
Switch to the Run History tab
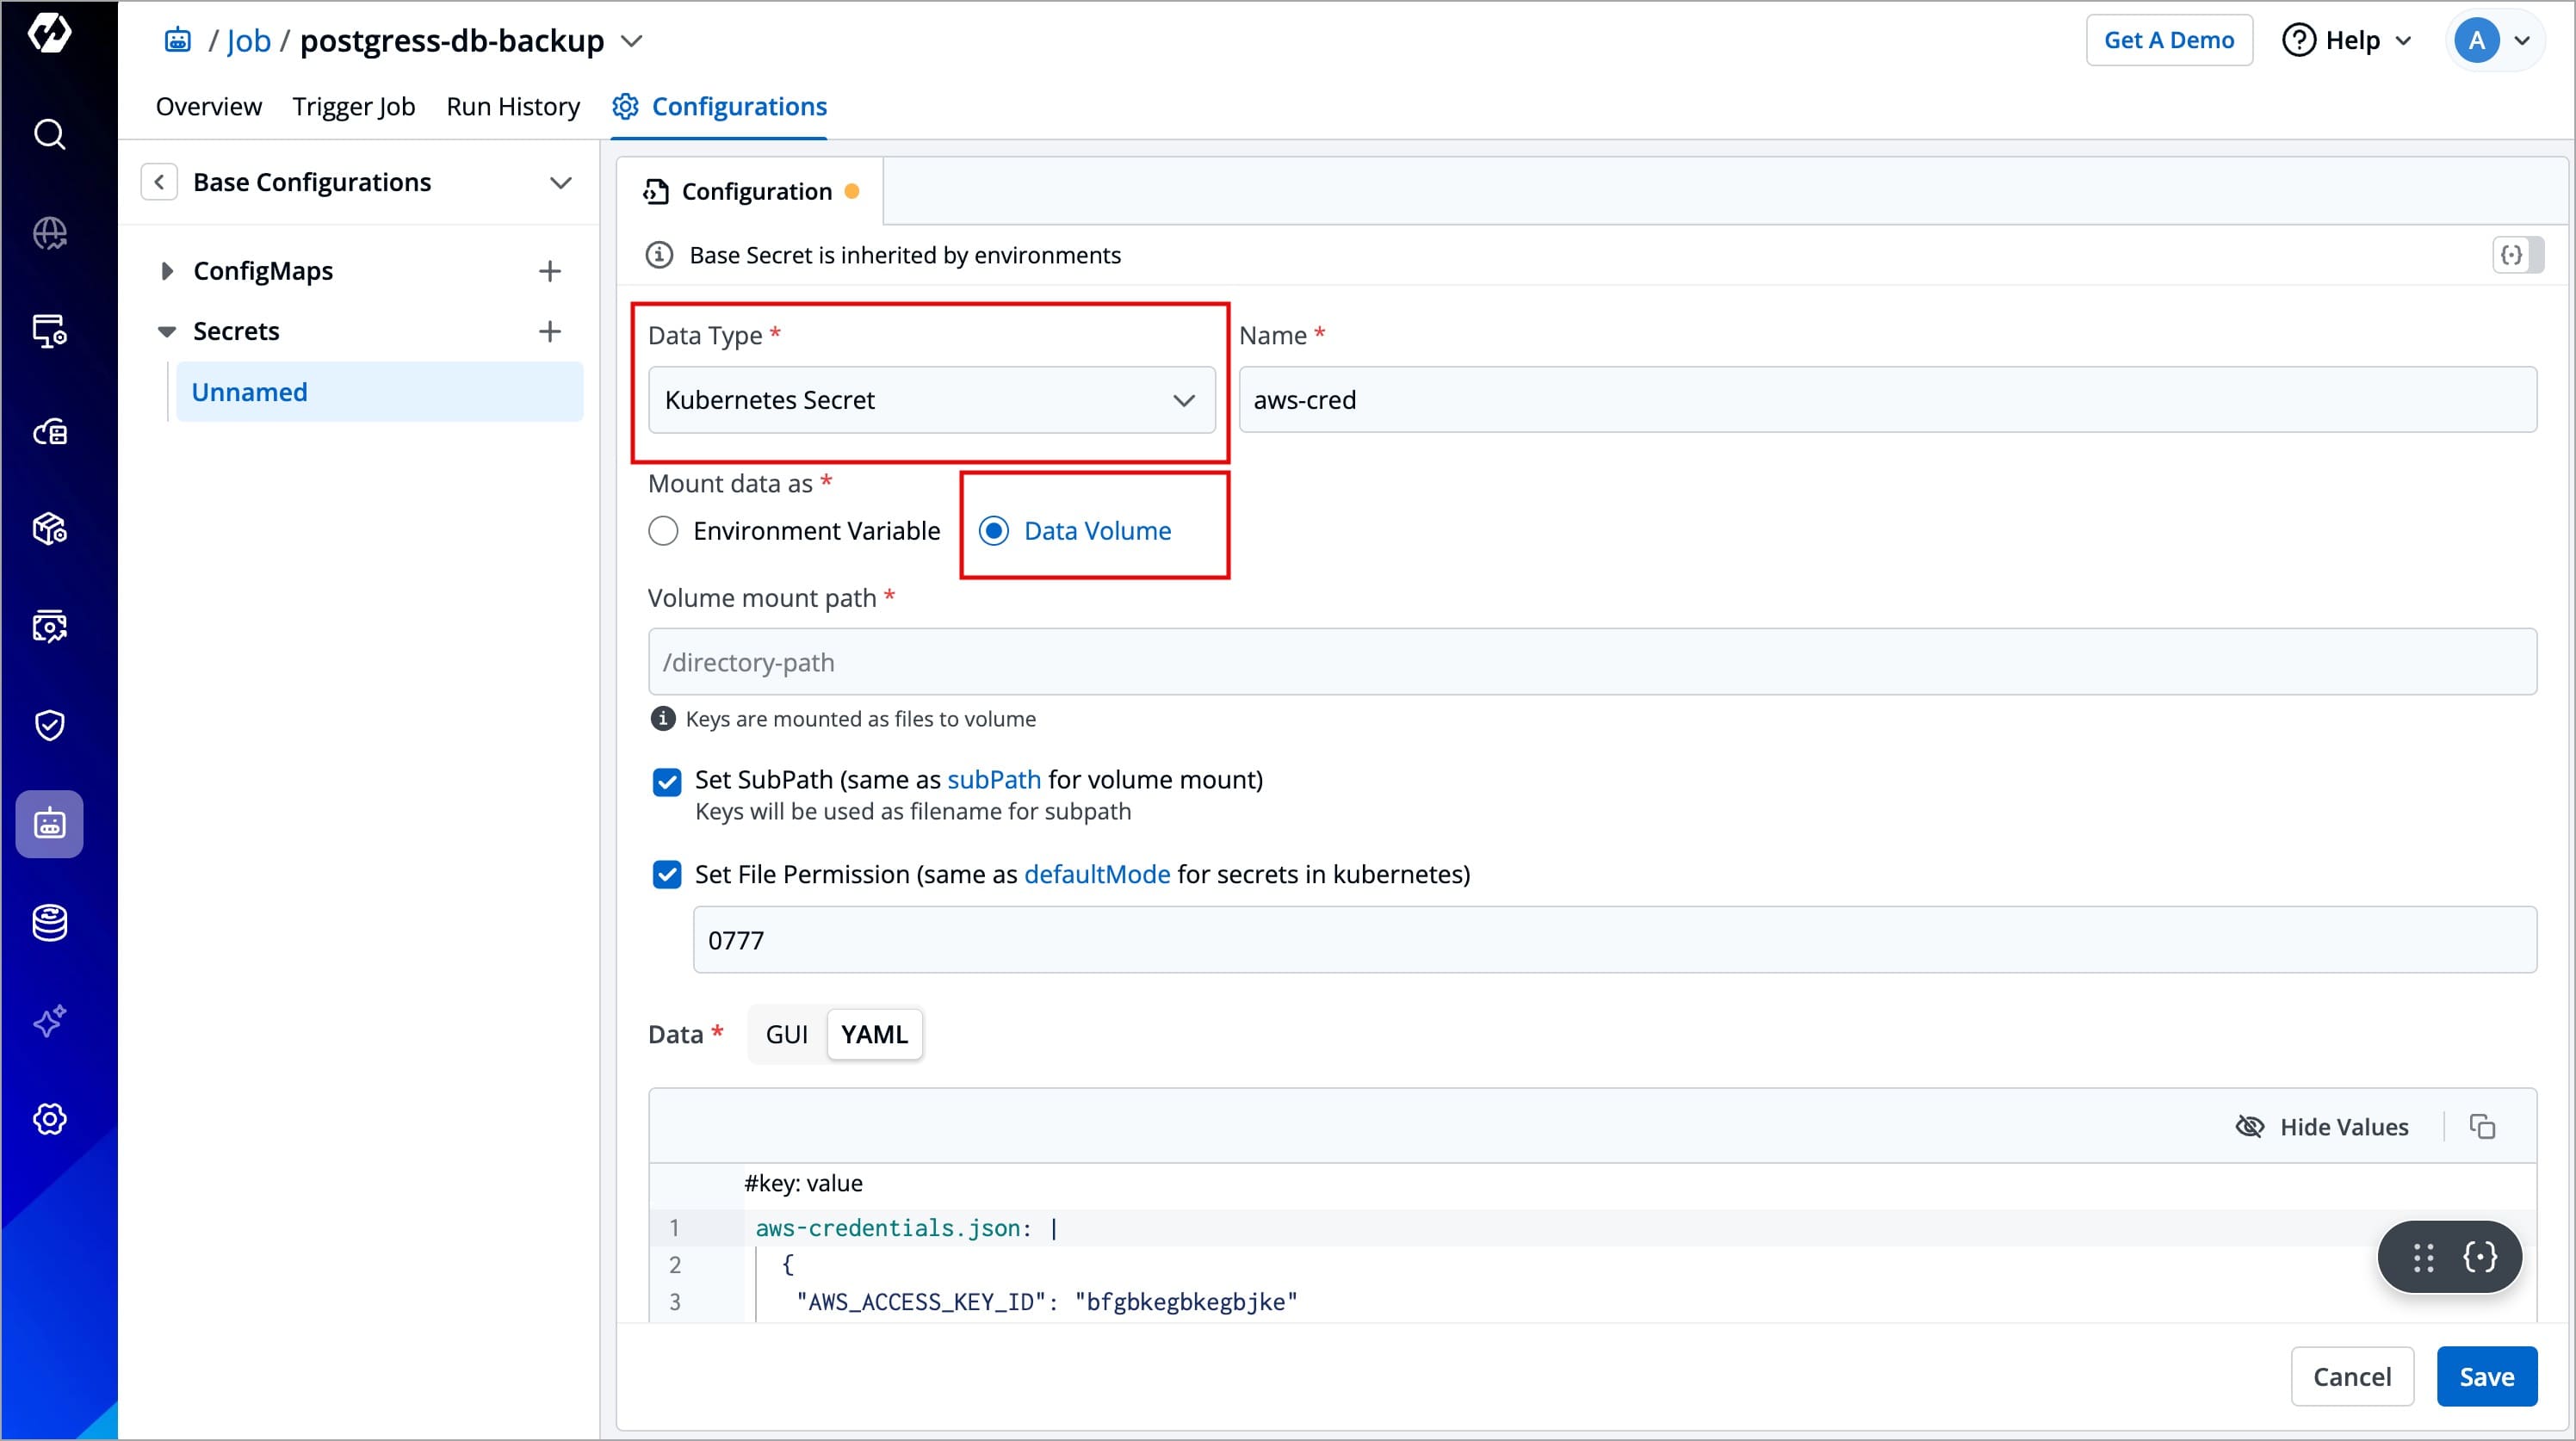click(x=513, y=106)
